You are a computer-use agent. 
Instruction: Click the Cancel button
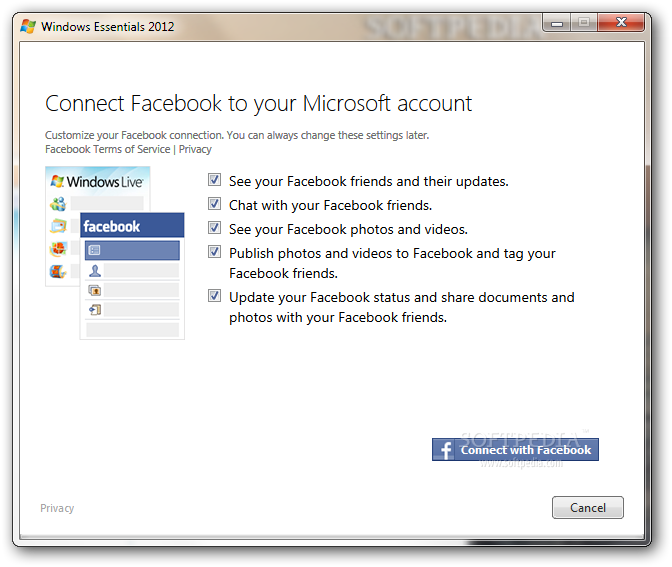click(x=588, y=507)
